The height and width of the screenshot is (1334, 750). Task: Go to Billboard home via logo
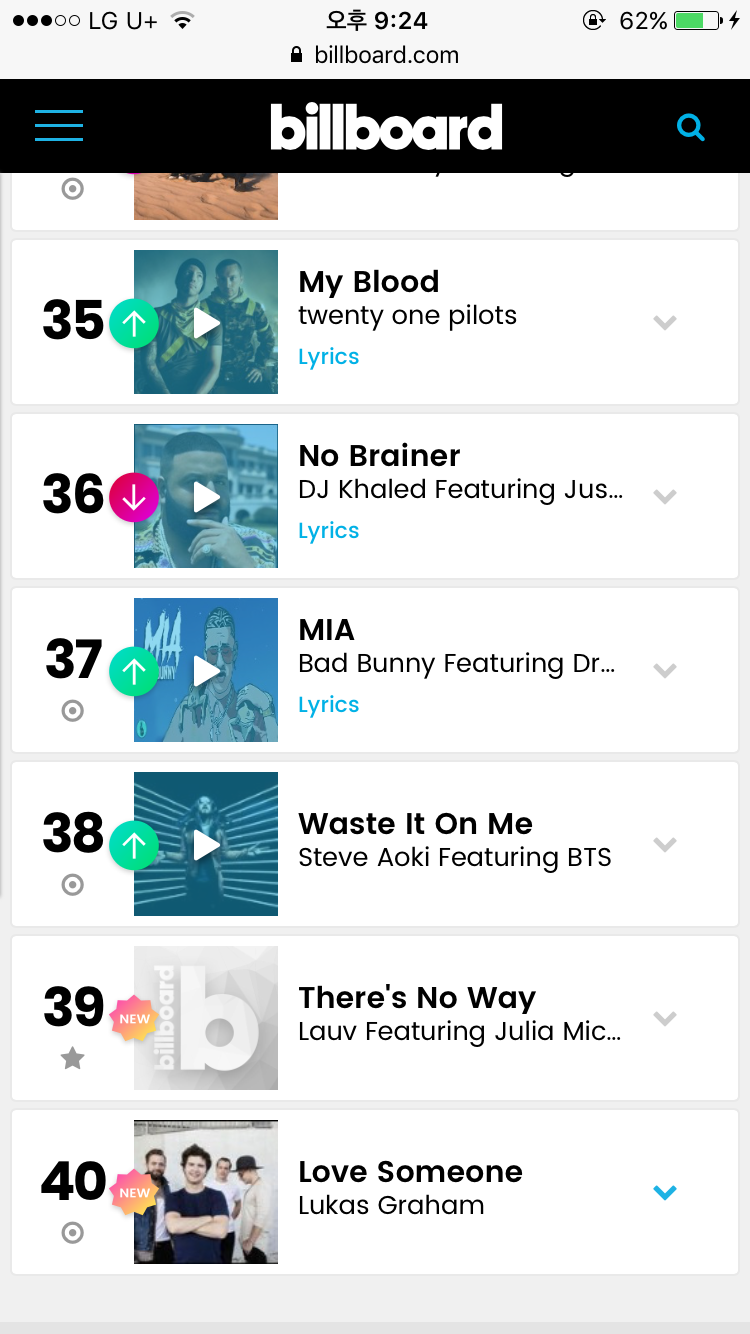(x=386, y=127)
